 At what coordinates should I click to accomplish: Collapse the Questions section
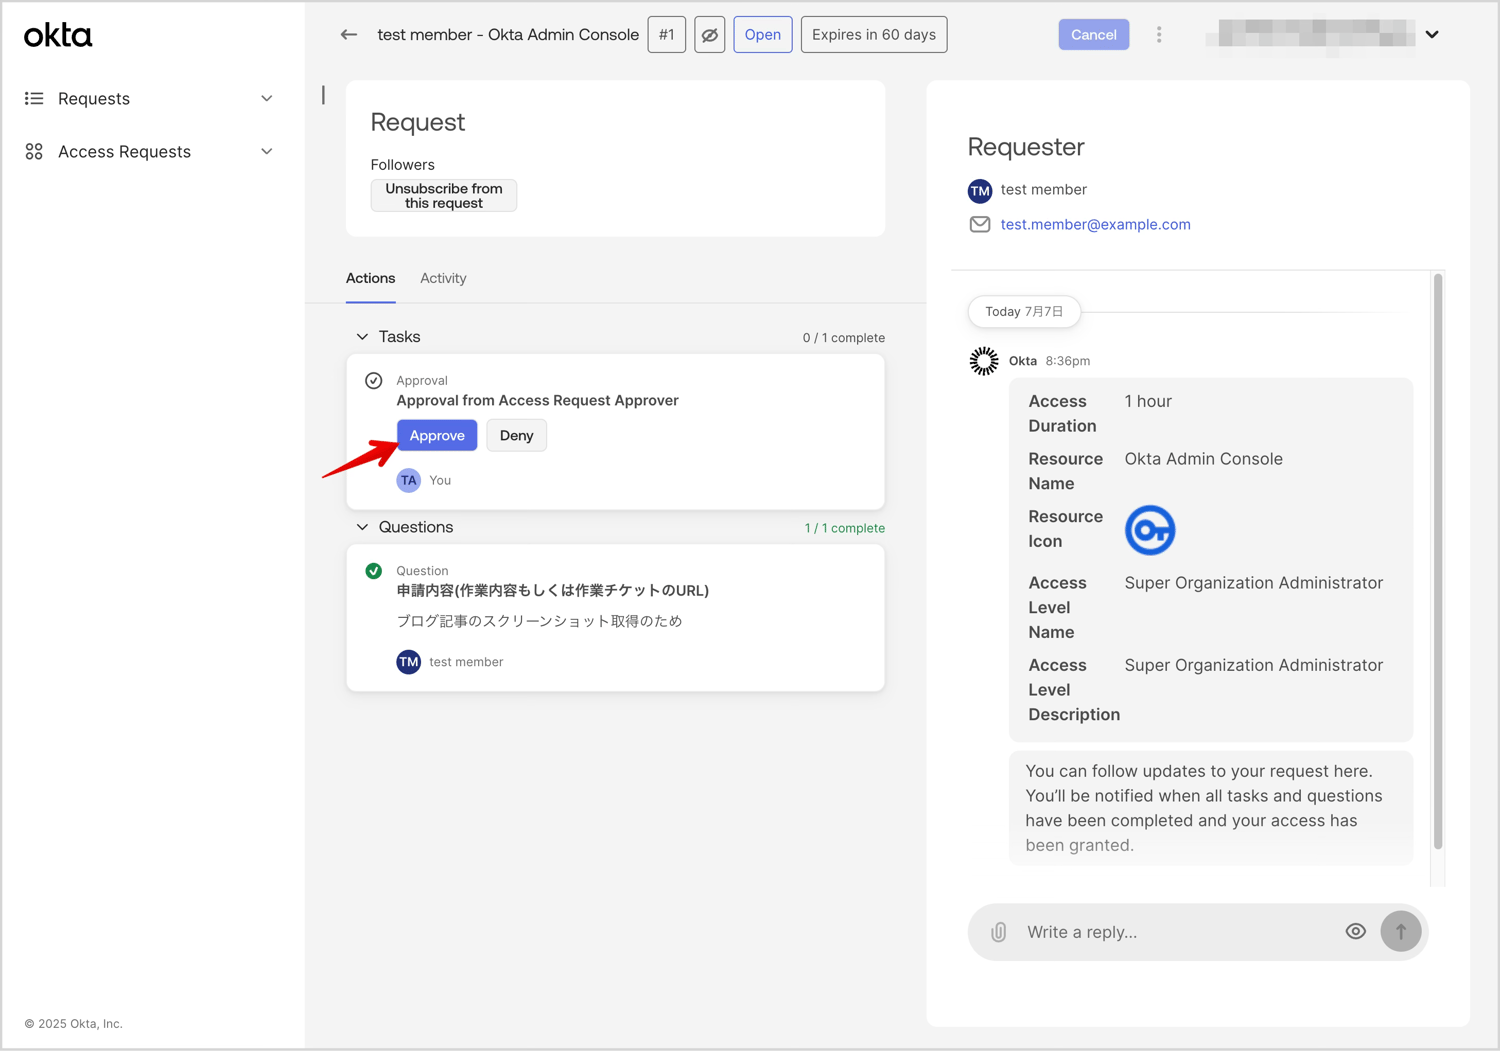pyautogui.click(x=362, y=527)
